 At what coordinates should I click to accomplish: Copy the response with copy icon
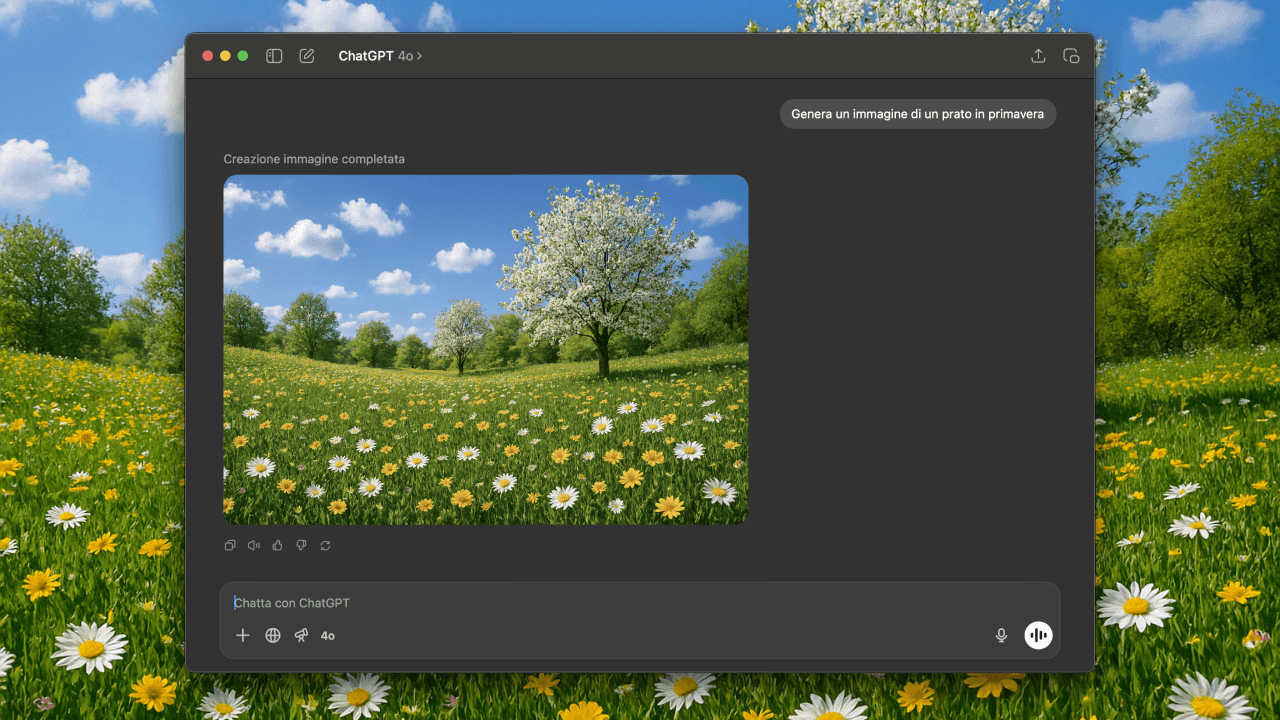click(x=230, y=545)
